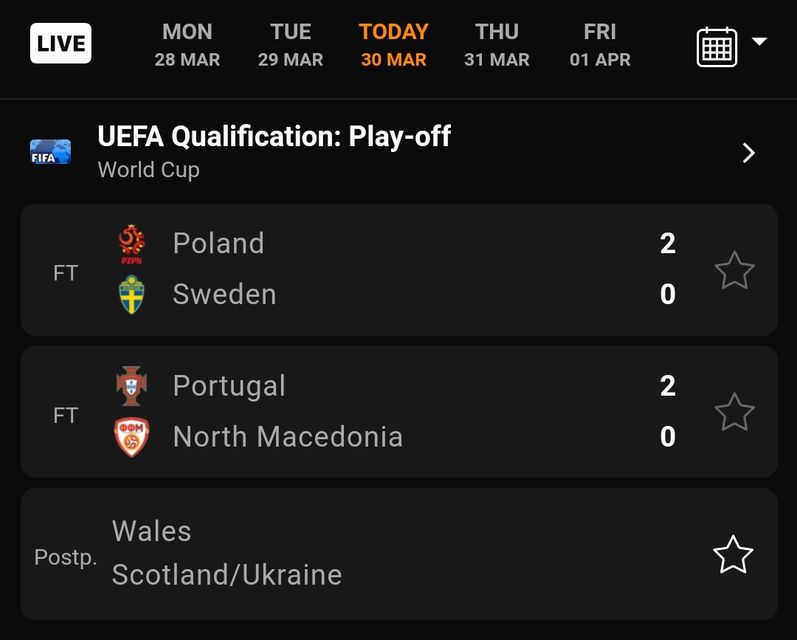Expand UEFA Qualification Play-off chevron arrow

click(749, 152)
